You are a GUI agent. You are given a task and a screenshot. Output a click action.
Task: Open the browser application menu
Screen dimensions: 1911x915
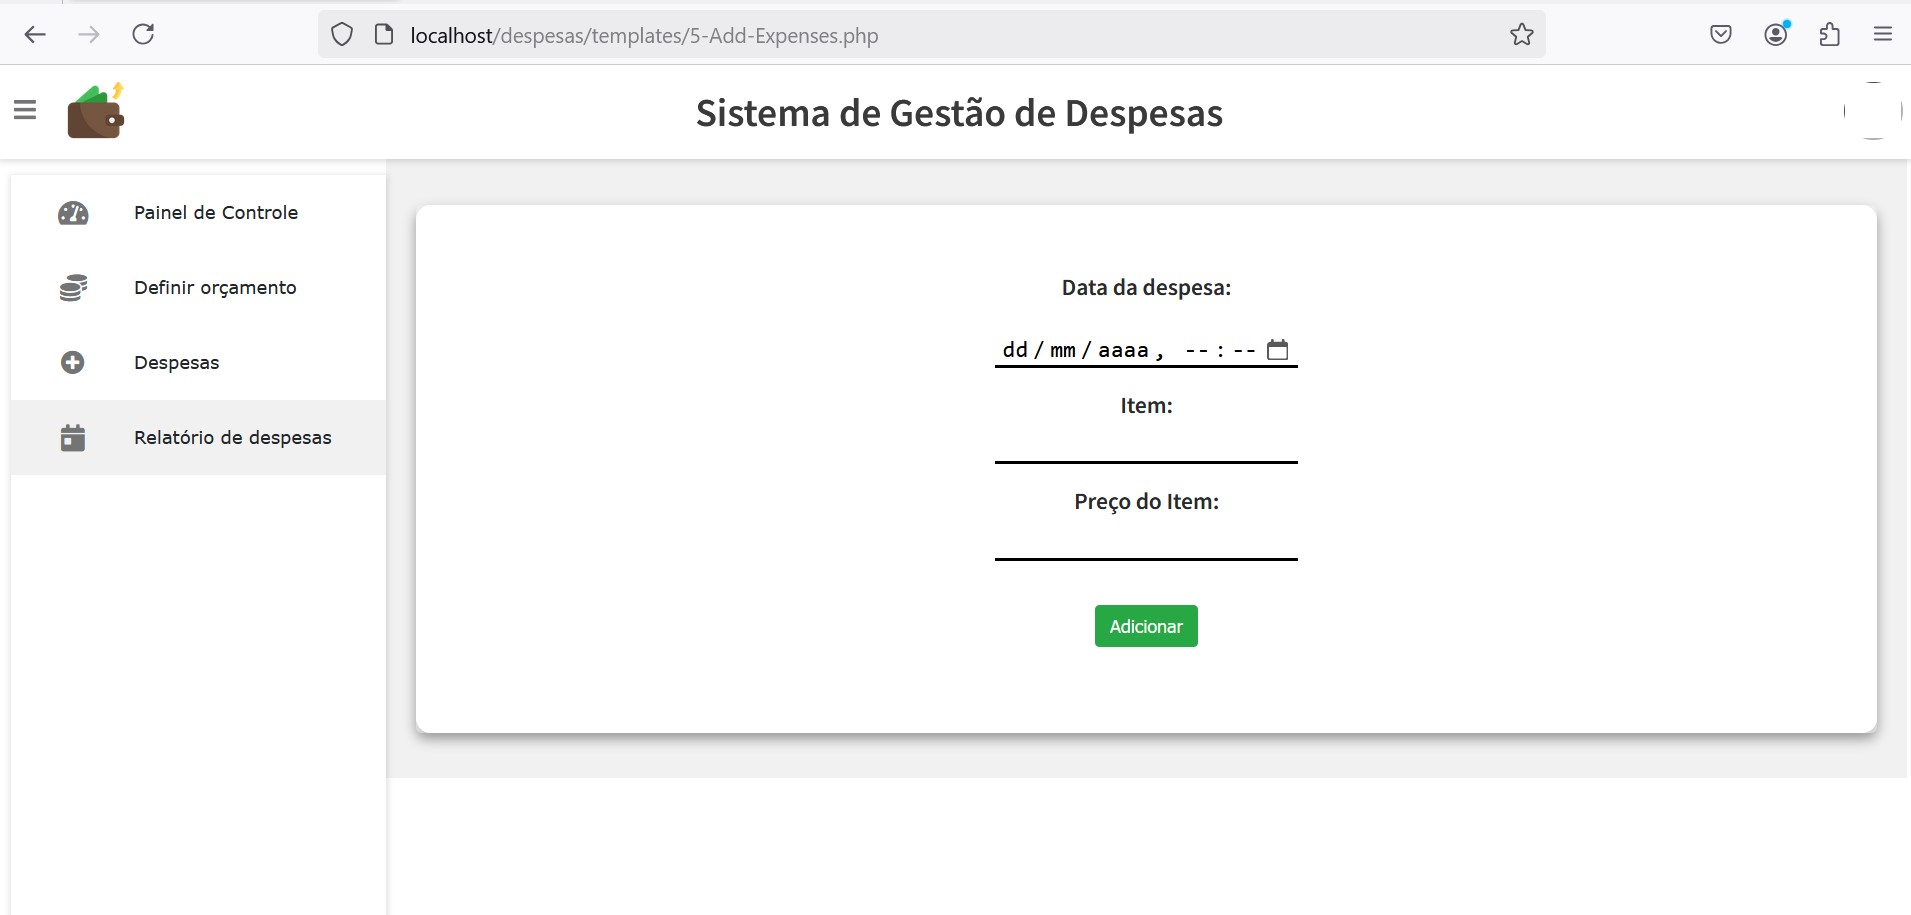1882,35
